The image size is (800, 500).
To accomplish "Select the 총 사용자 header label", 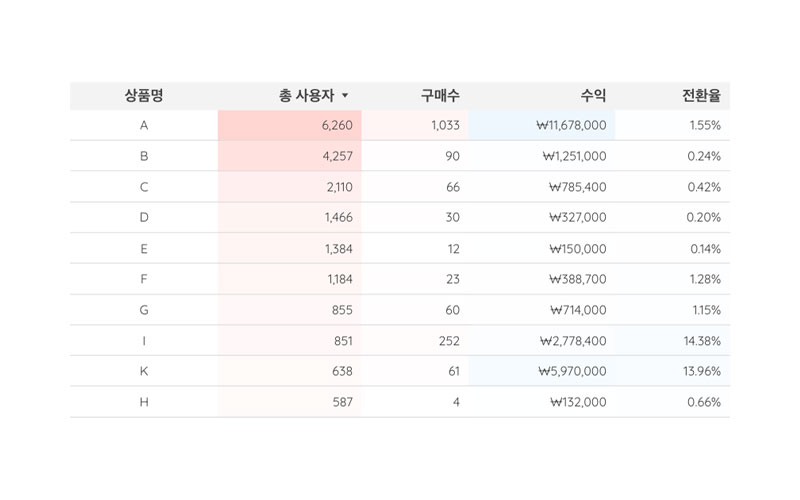I will click(306, 96).
